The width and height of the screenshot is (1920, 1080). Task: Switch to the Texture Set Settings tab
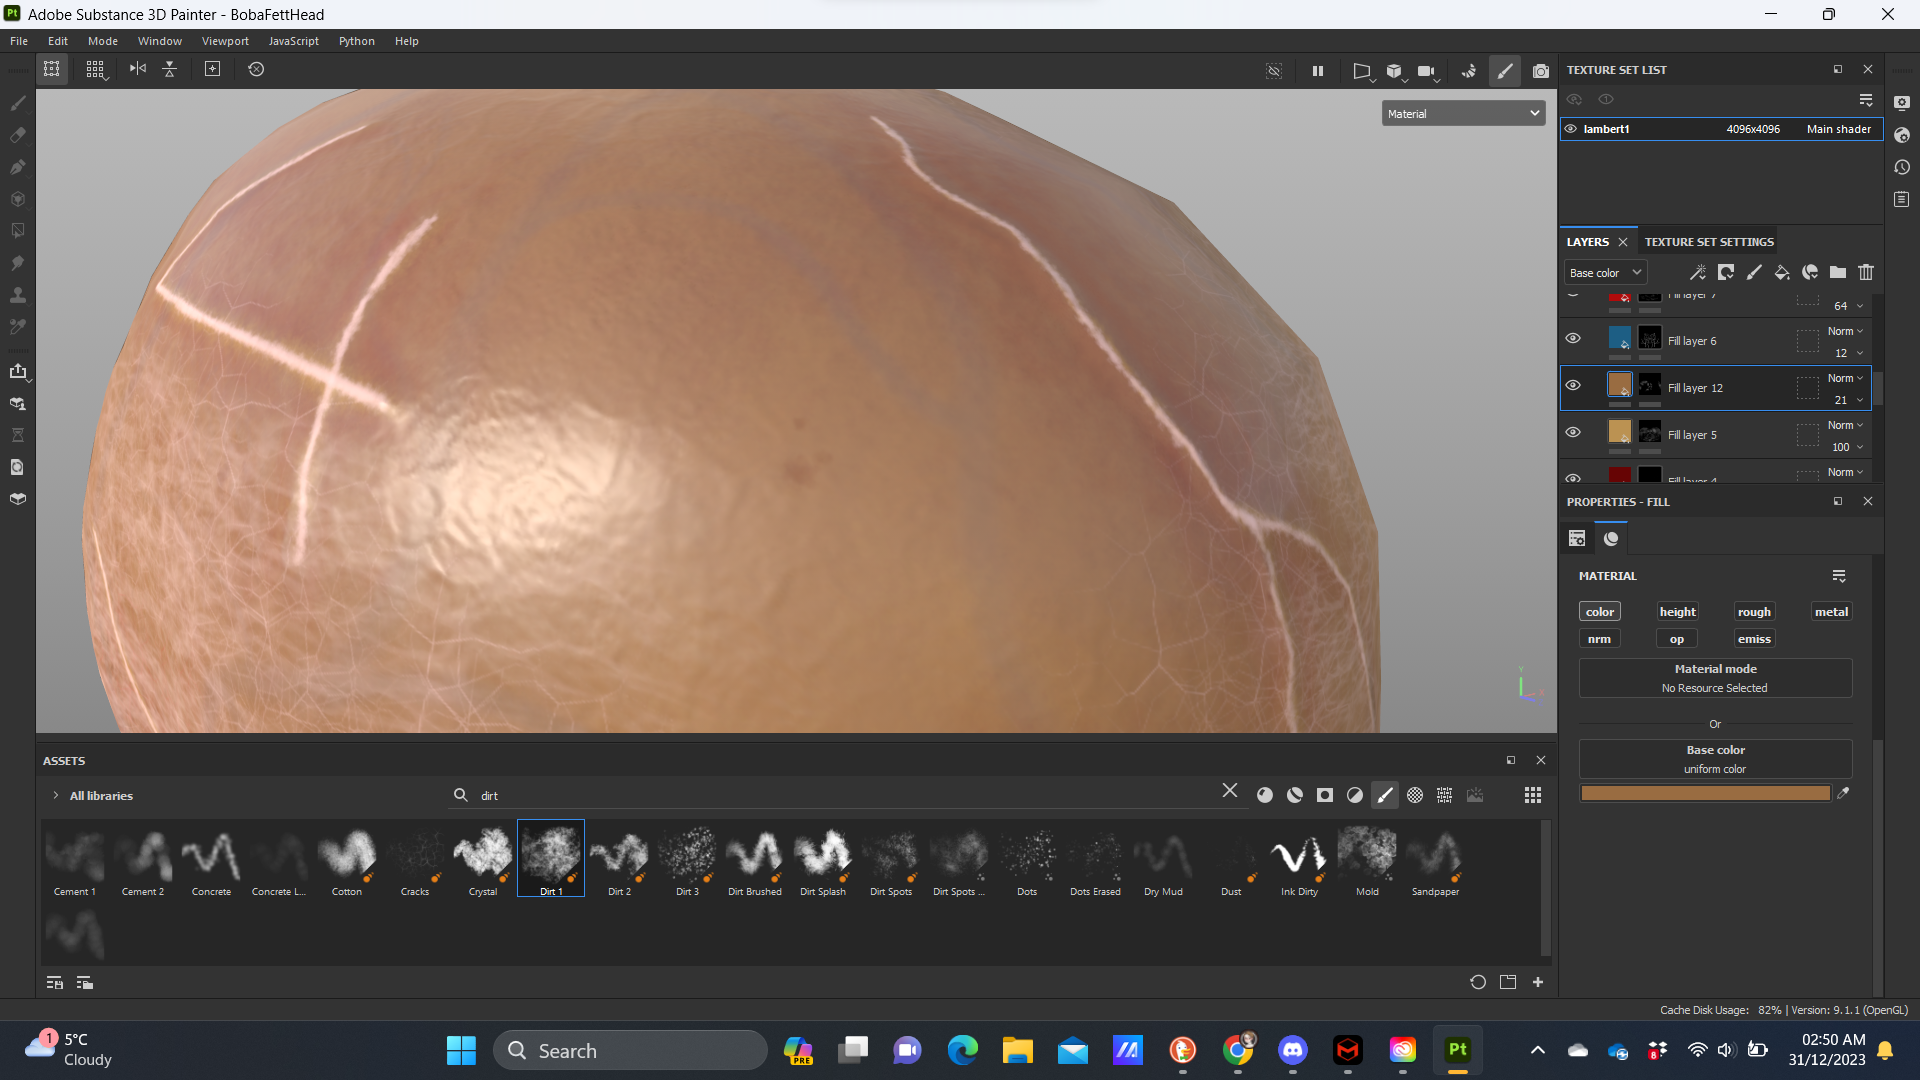(x=1709, y=242)
